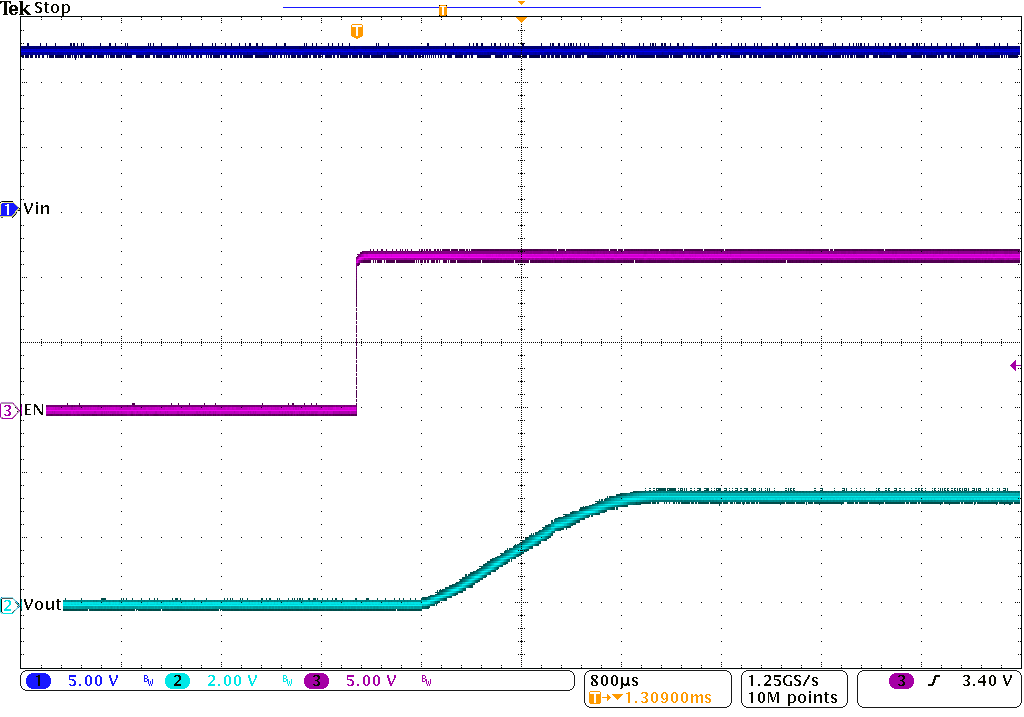Click the EN waveform label
This screenshot has height=717, width=1024.
(x=32, y=410)
